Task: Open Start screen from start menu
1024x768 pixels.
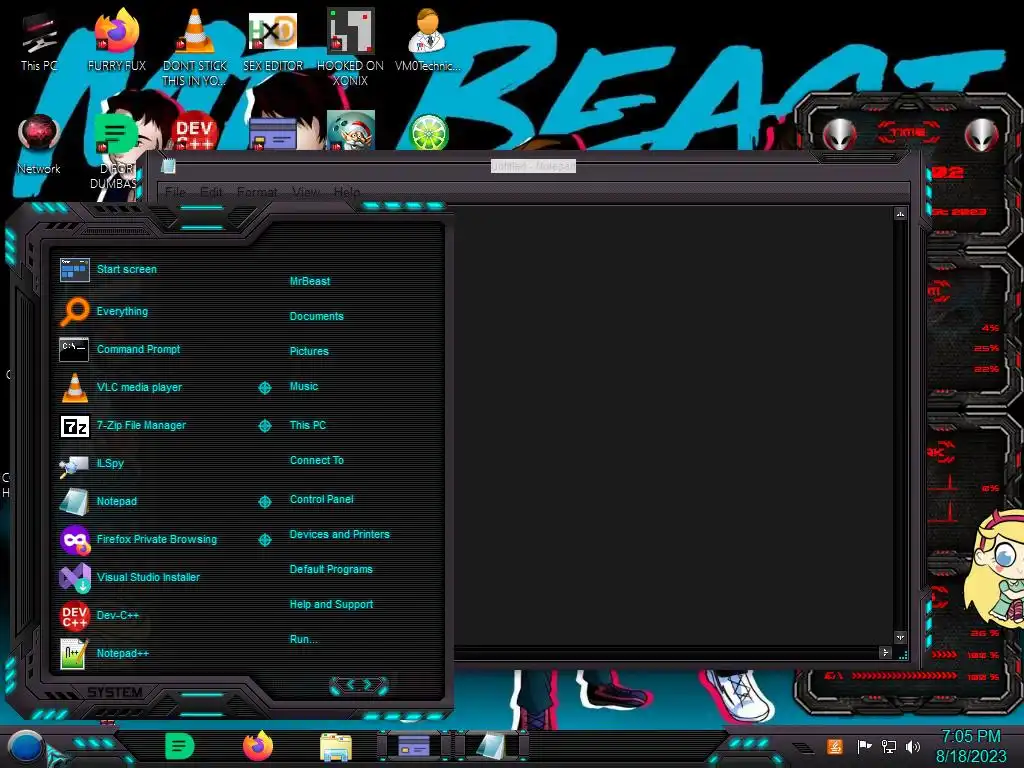Action: 108,269
